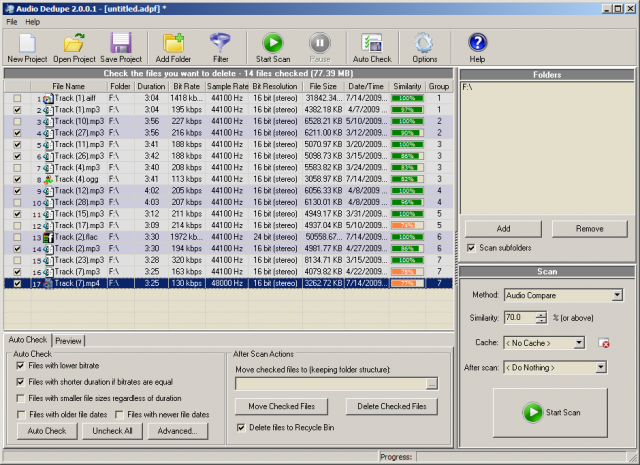Sort list by Similarity column header
Viewport: 640px width, 465px height.
click(407, 86)
